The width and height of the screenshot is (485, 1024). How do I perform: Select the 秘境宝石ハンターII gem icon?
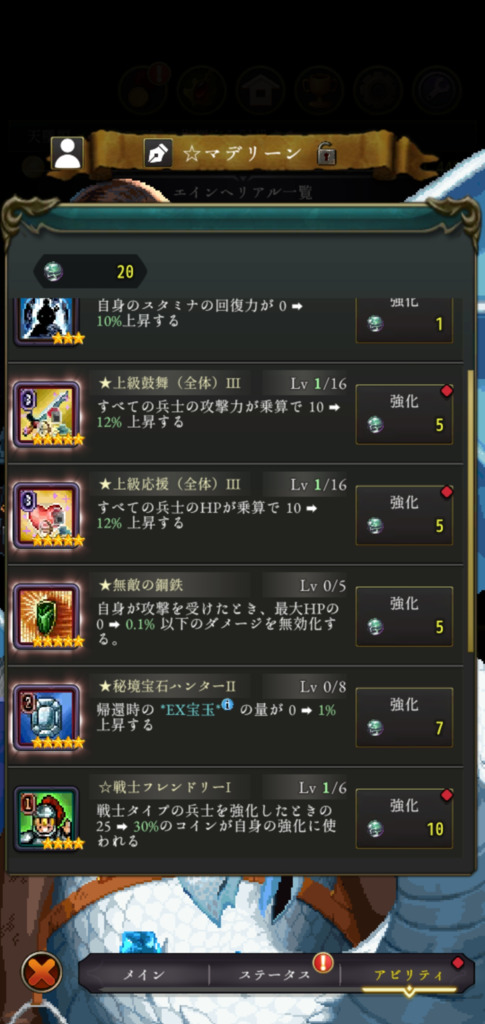(46, 717)
